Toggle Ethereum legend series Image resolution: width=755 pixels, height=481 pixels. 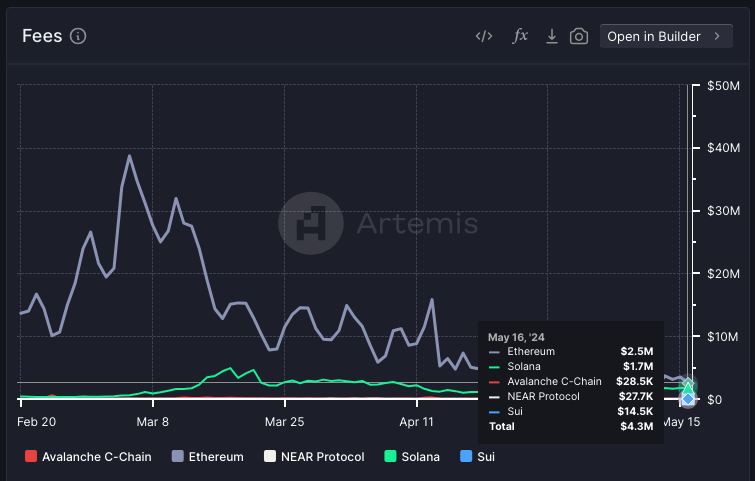208,456
